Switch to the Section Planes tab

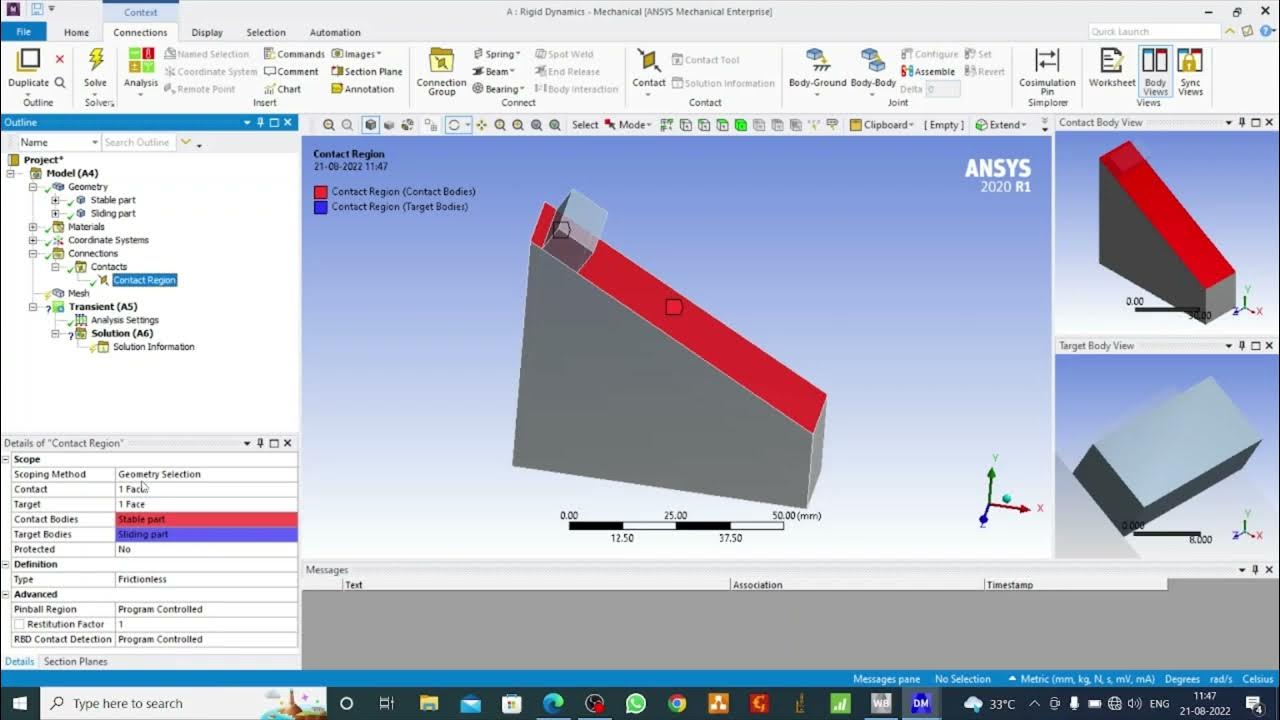click(x=76, y=662)
